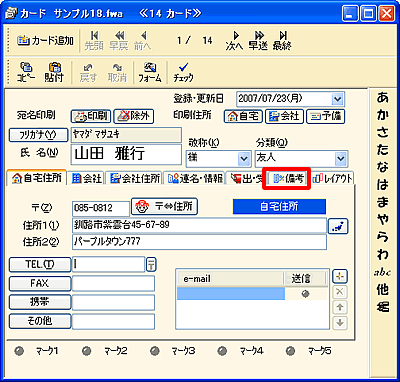
Task: Select 自宅 as print address
Action: (x=243, y=116)
